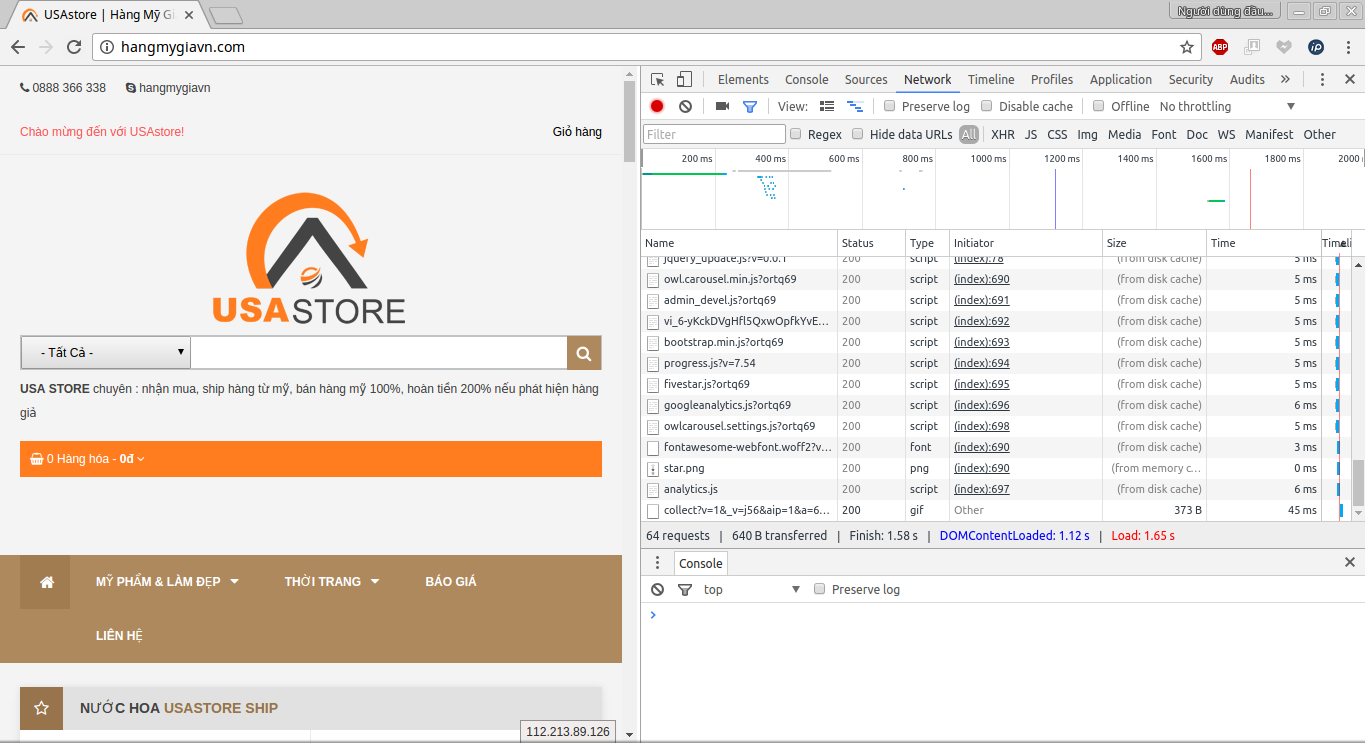The height and width of the screenshot is (743, 1365).
Task: Filter requests by JS type
Action: (1031, 134)
